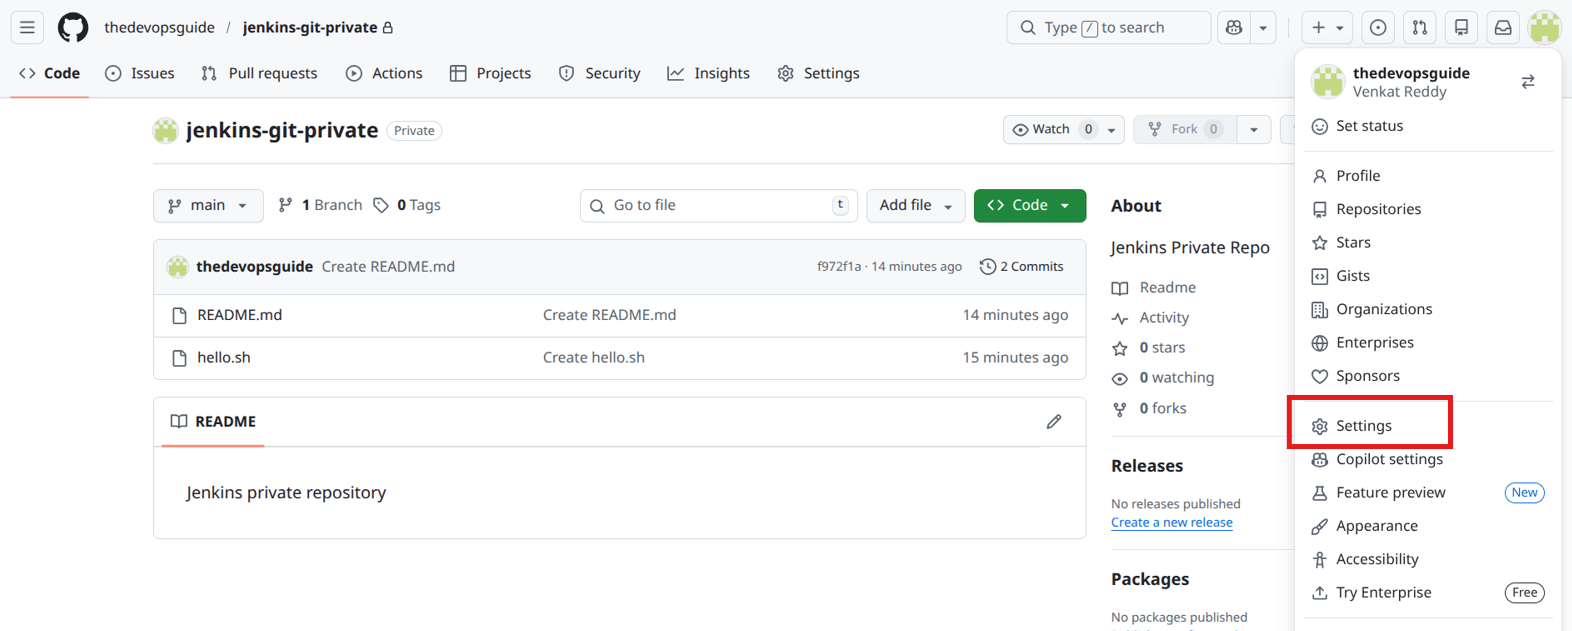Select Profile in user menu
The image size is (1572, 631).
tap(1428, 176)
